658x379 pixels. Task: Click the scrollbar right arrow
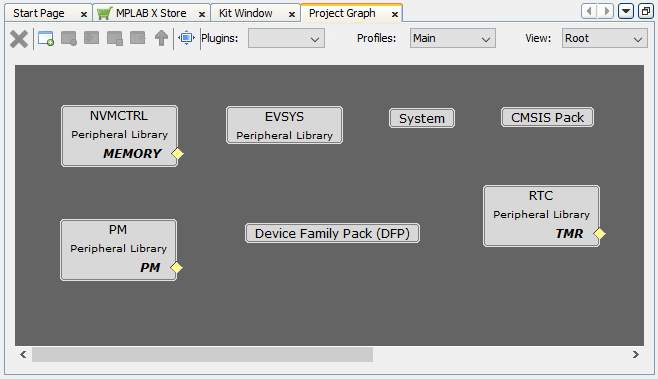(x=636, y=355)
